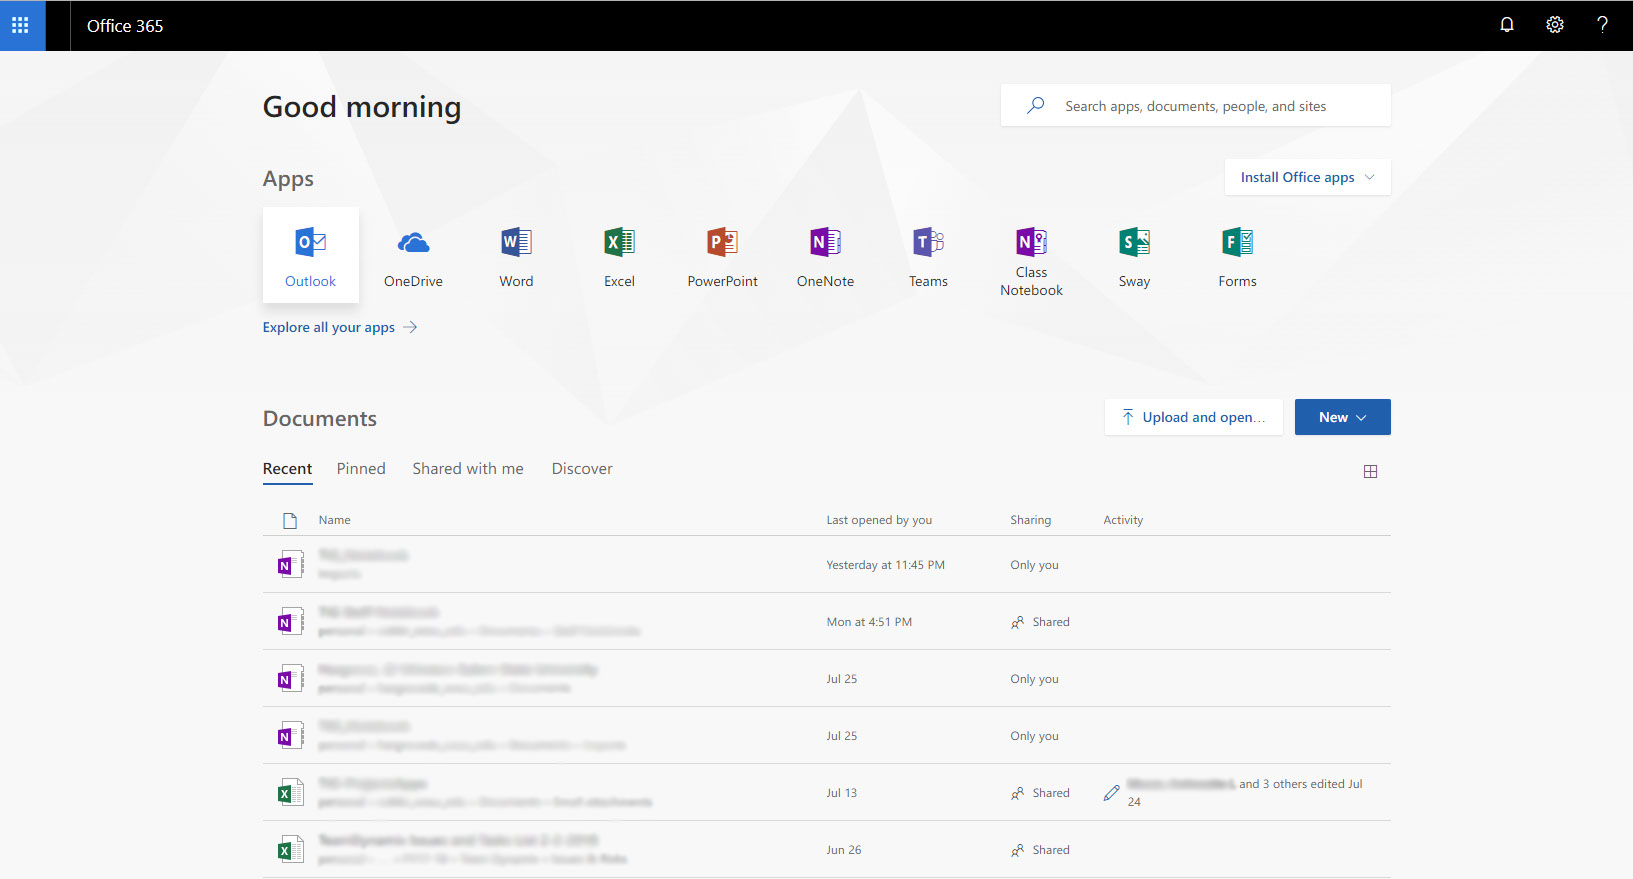Screen dimensions: 1633x879
Task: Open the app launcher waffle menu
Action: [20, 25]
